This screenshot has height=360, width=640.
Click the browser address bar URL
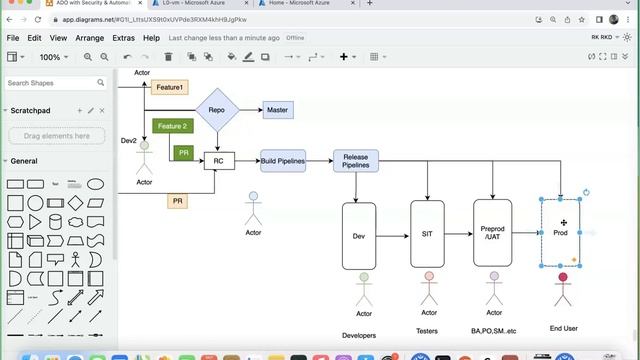154,20
